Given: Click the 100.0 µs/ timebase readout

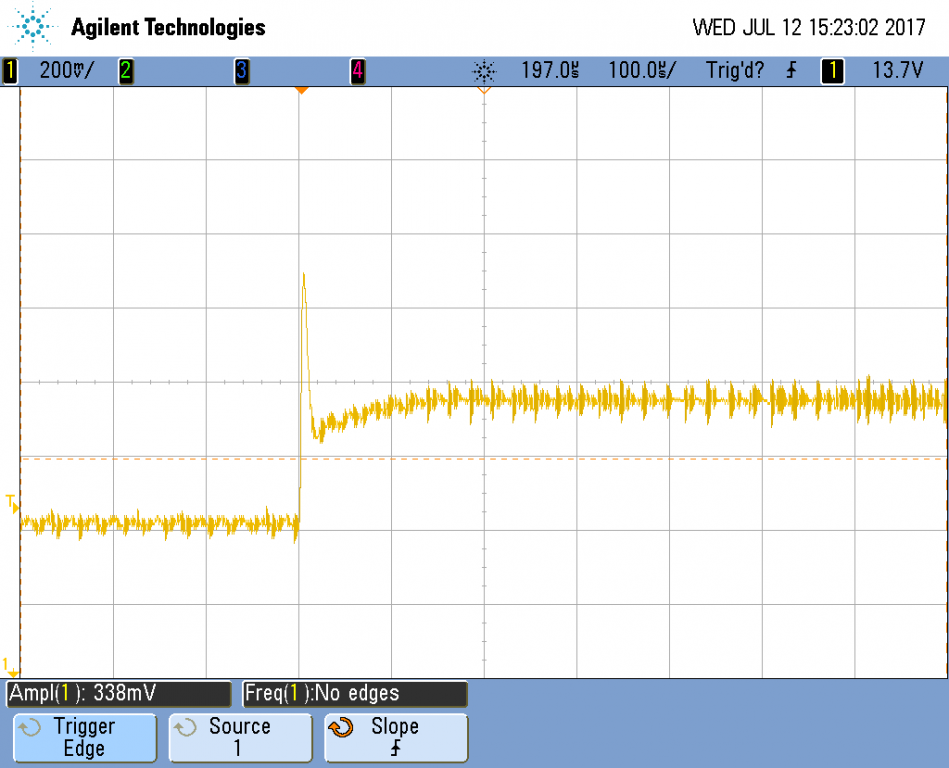Looking at the screenshot, I should point(642,71).
